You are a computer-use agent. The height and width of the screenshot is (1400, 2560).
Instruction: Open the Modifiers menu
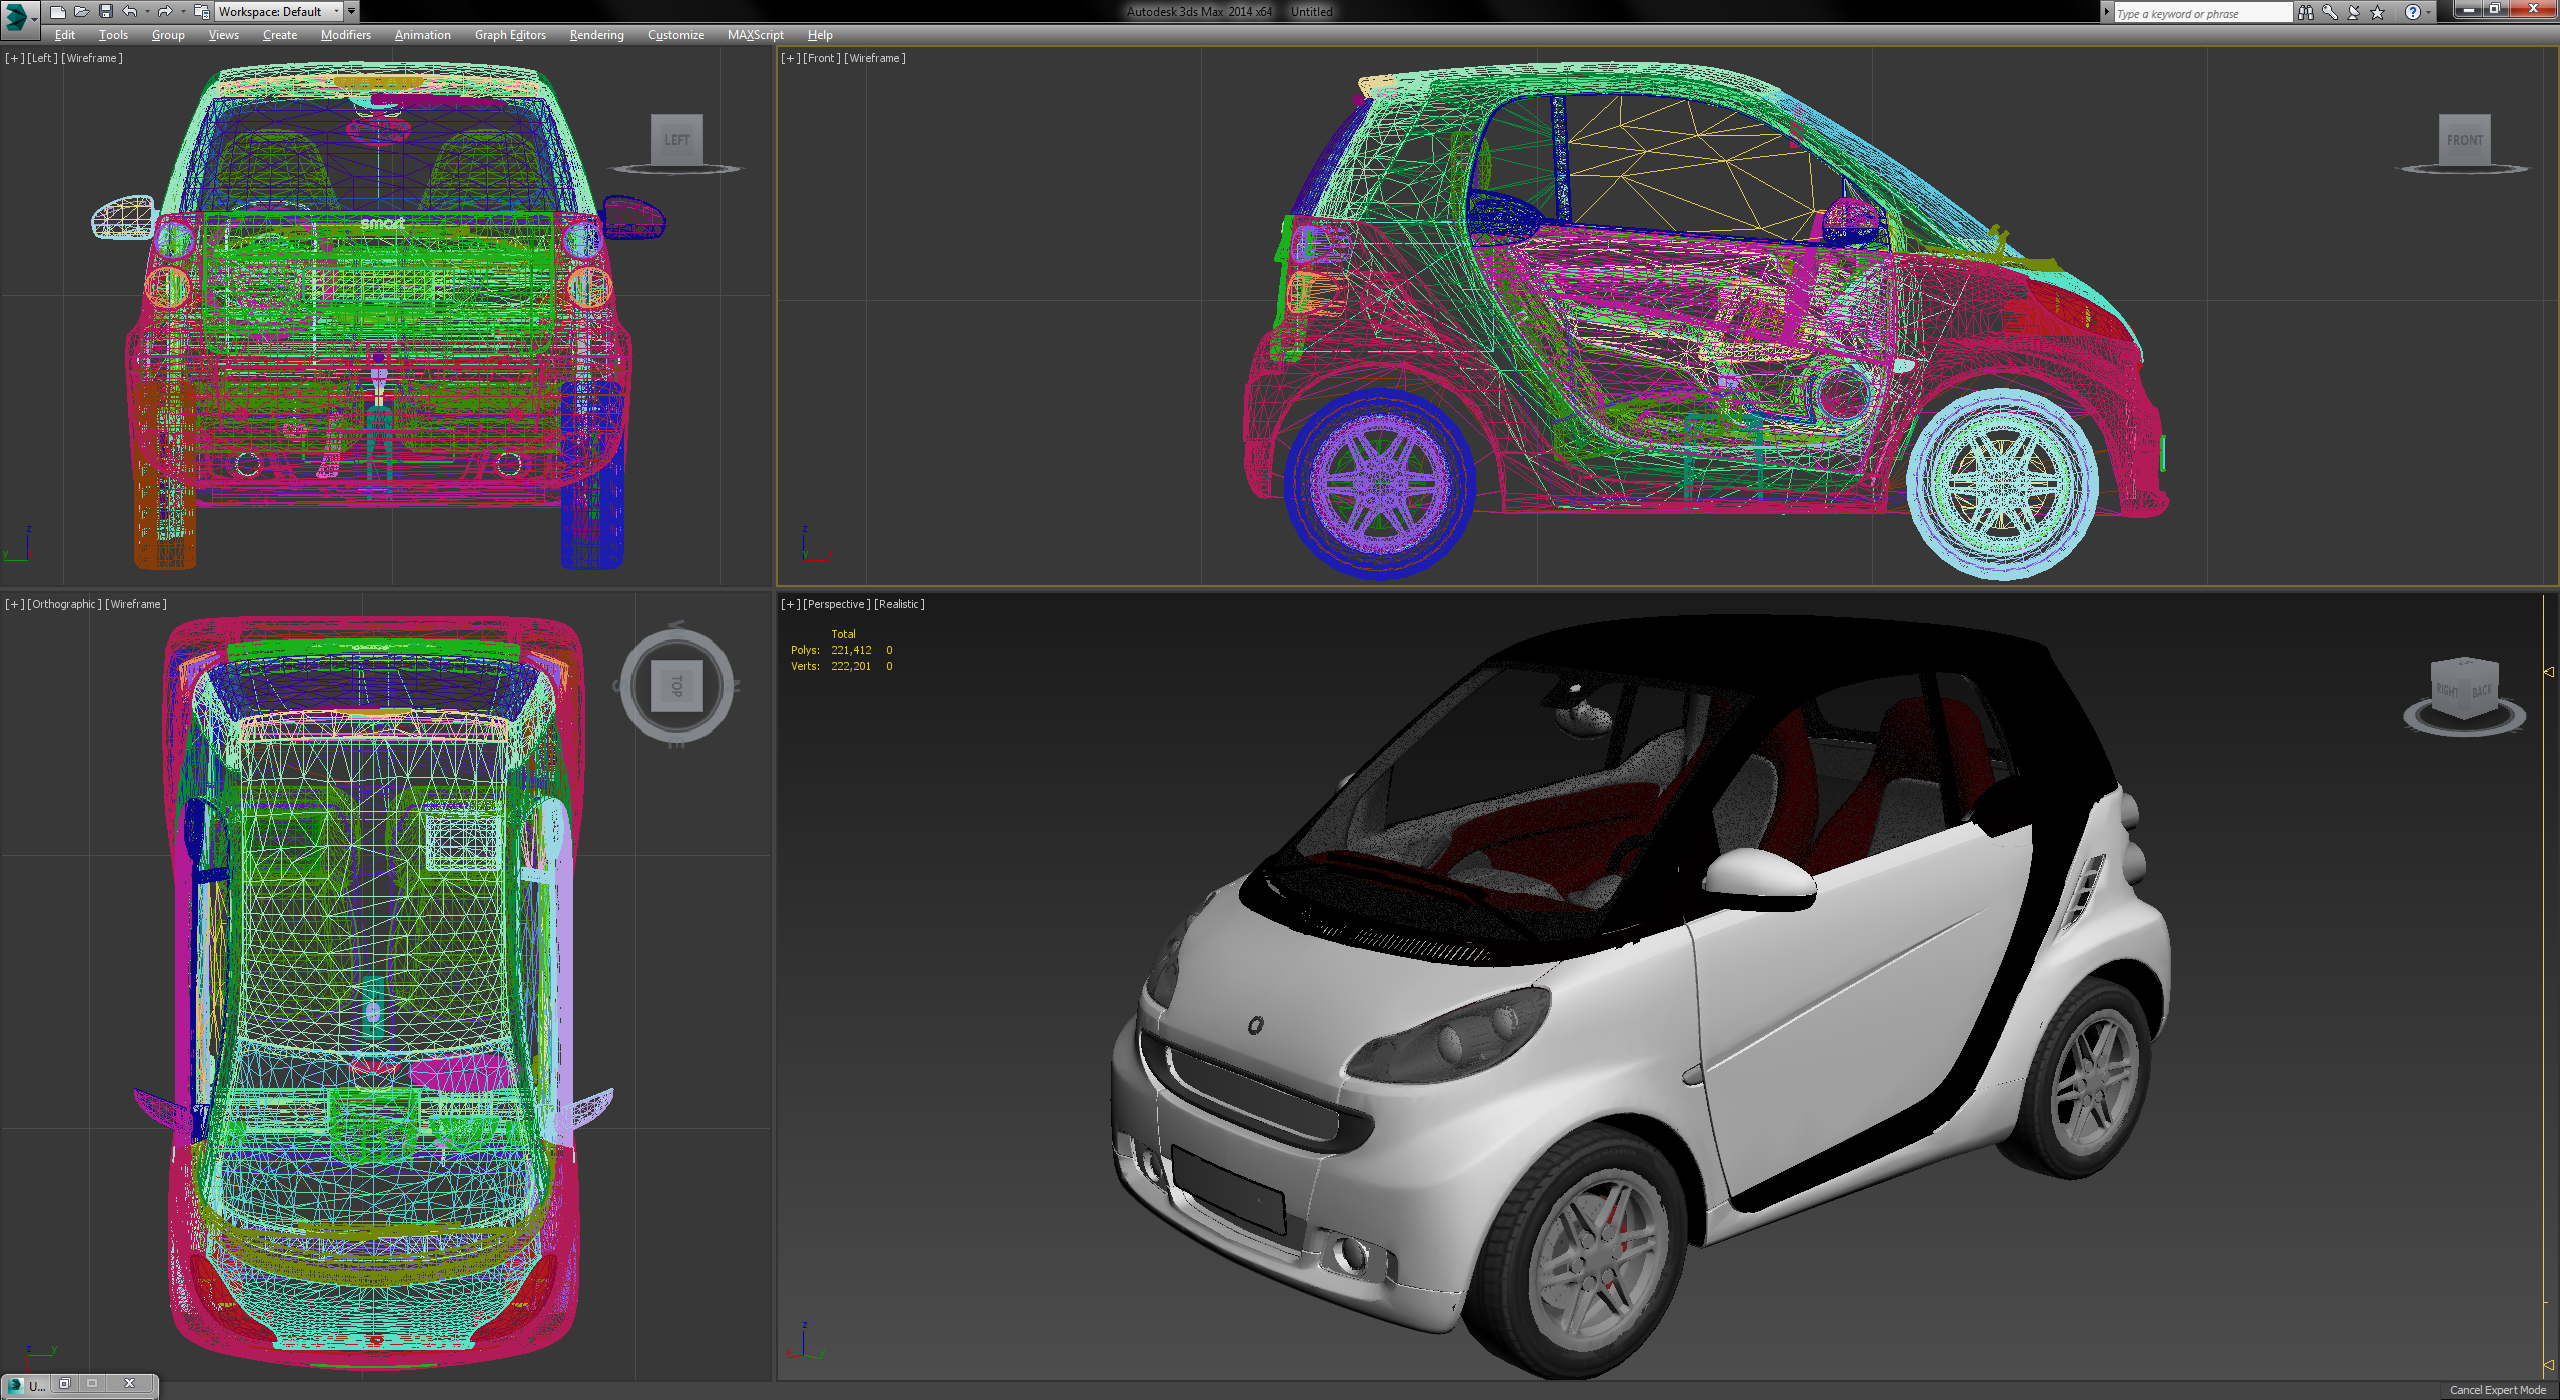(x=345, y=34)
